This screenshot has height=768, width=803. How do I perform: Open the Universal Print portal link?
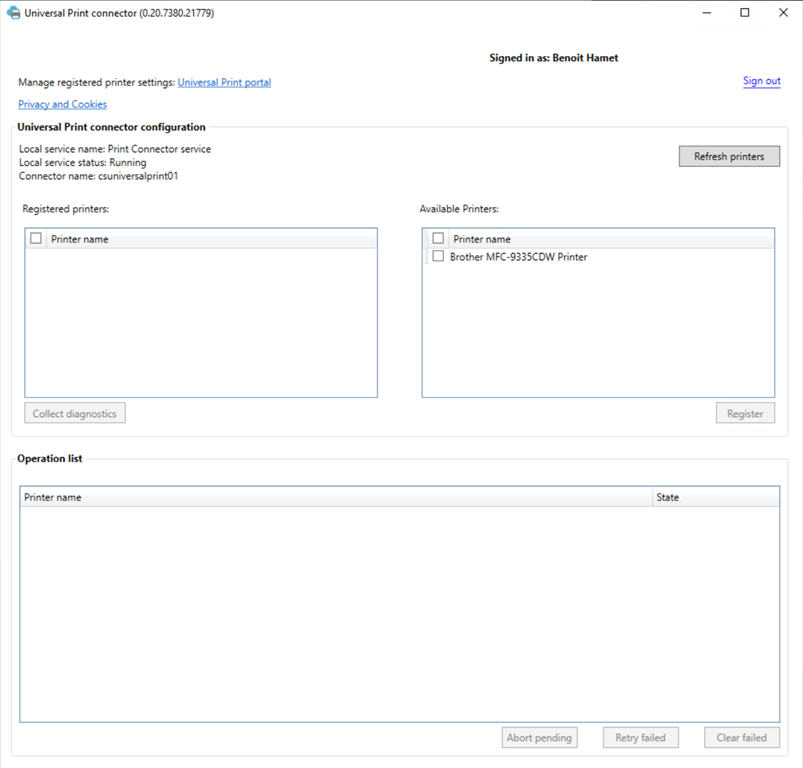coord(223,82)
